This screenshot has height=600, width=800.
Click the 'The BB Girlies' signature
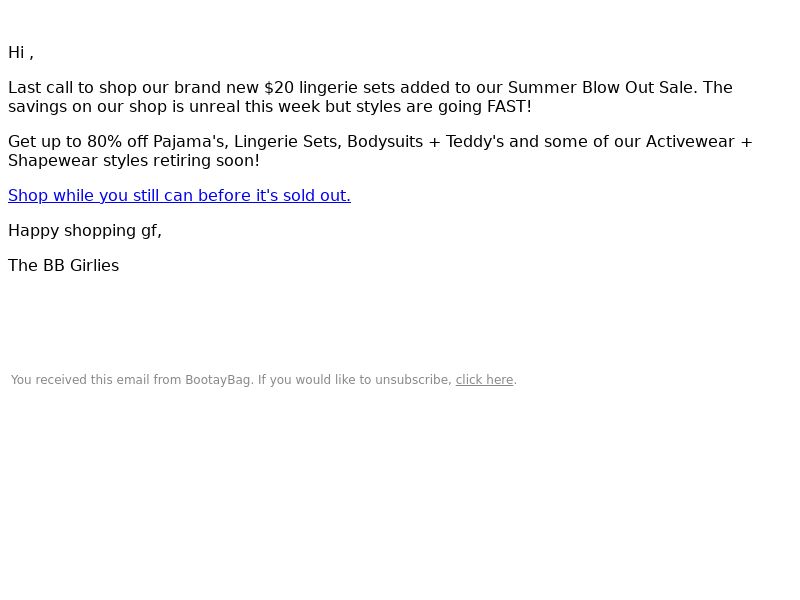(x=63, y=265)
